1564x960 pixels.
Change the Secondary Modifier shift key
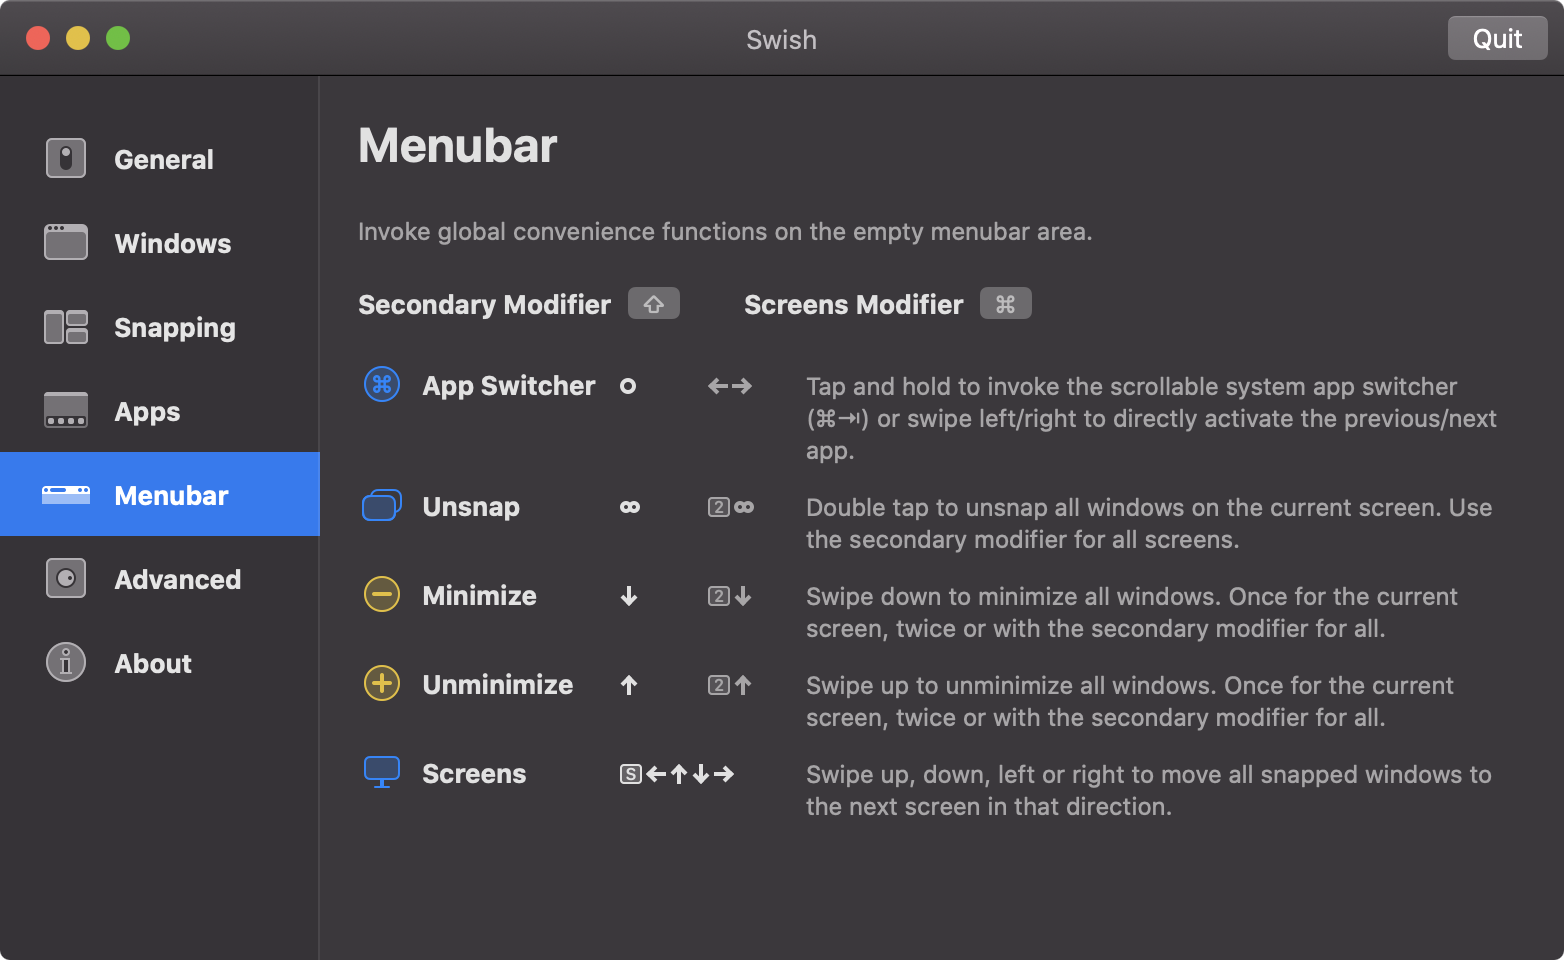tap(654, 303)
